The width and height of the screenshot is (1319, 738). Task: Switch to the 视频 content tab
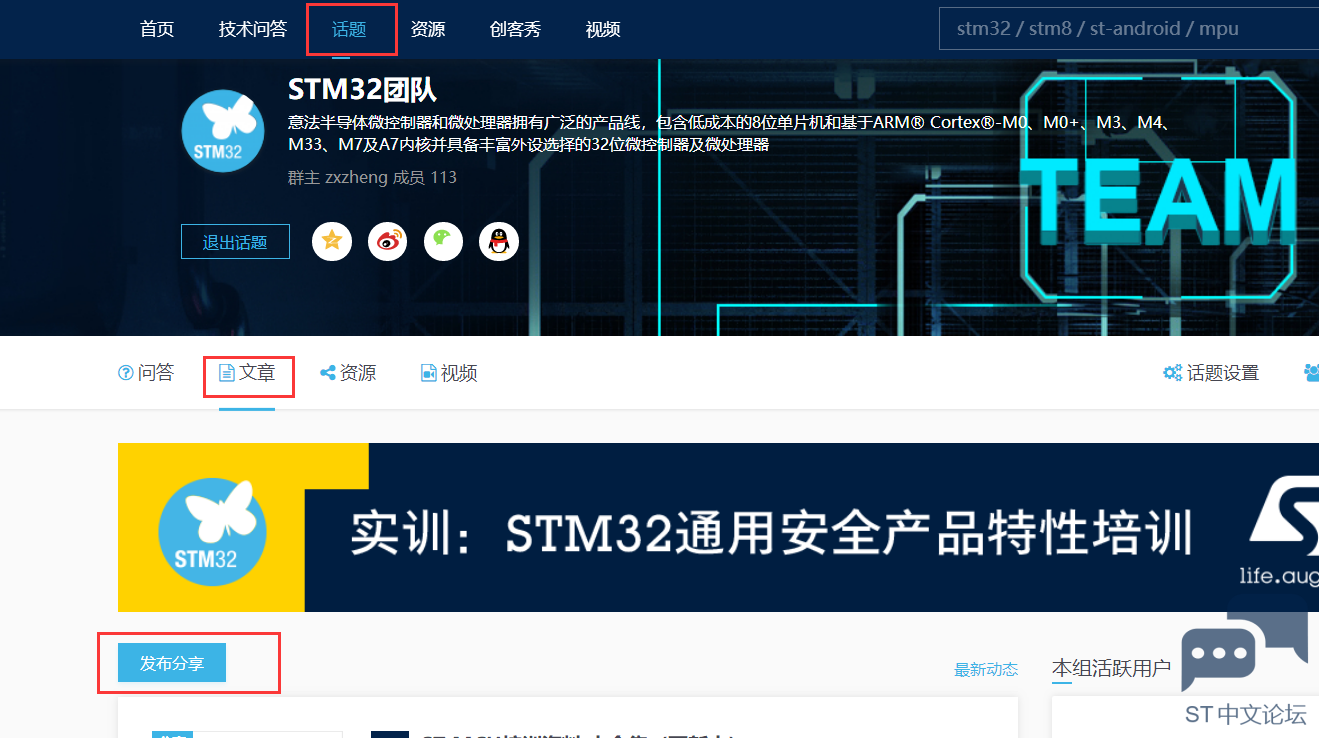[x=449, y=373]
